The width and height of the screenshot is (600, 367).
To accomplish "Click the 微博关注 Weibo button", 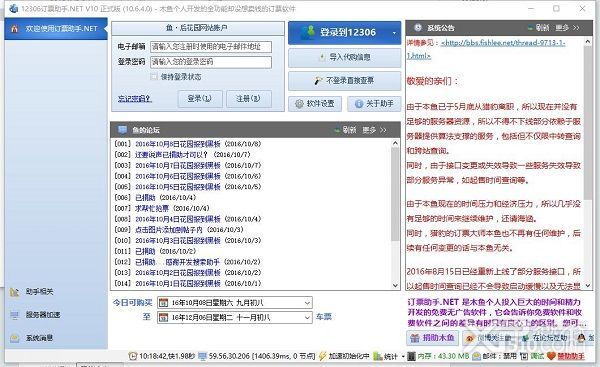I will (489, 338).
